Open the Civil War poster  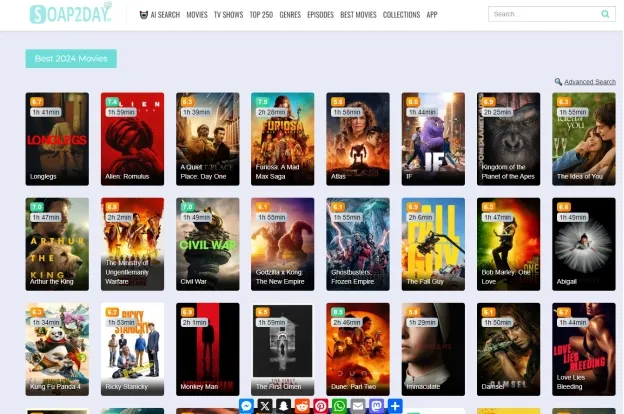[x=208, y=244]
